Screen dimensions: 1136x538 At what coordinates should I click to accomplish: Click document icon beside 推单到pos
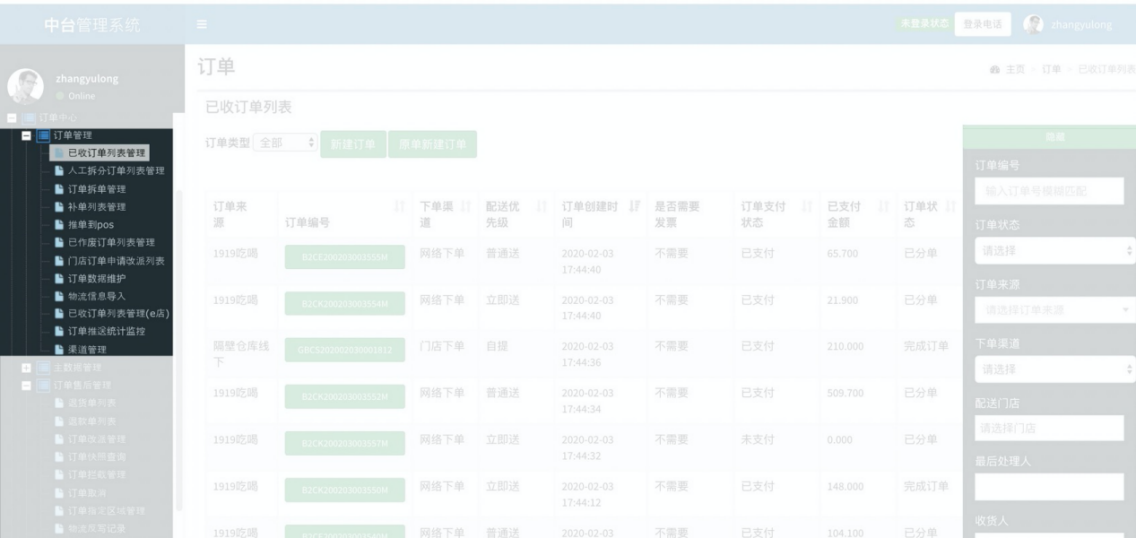click(59, 224)
